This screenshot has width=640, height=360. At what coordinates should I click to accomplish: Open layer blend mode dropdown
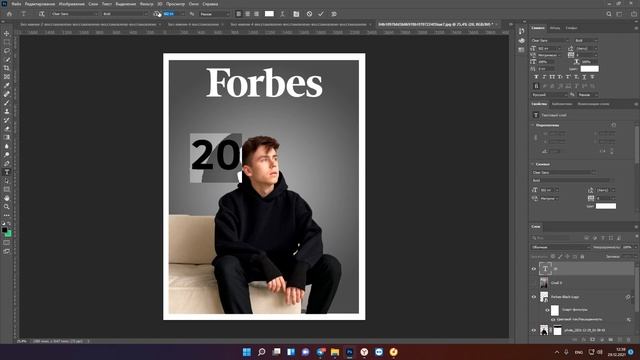coord(561,247)
